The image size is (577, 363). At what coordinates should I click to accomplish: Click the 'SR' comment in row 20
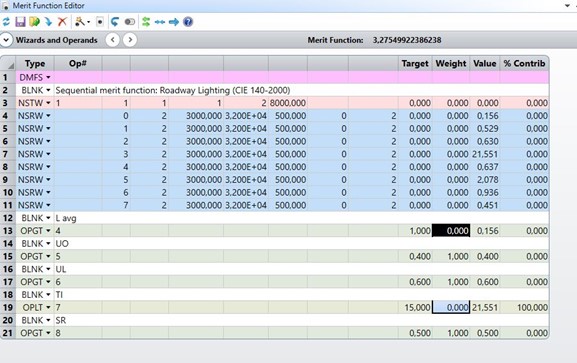click(61, 320)
